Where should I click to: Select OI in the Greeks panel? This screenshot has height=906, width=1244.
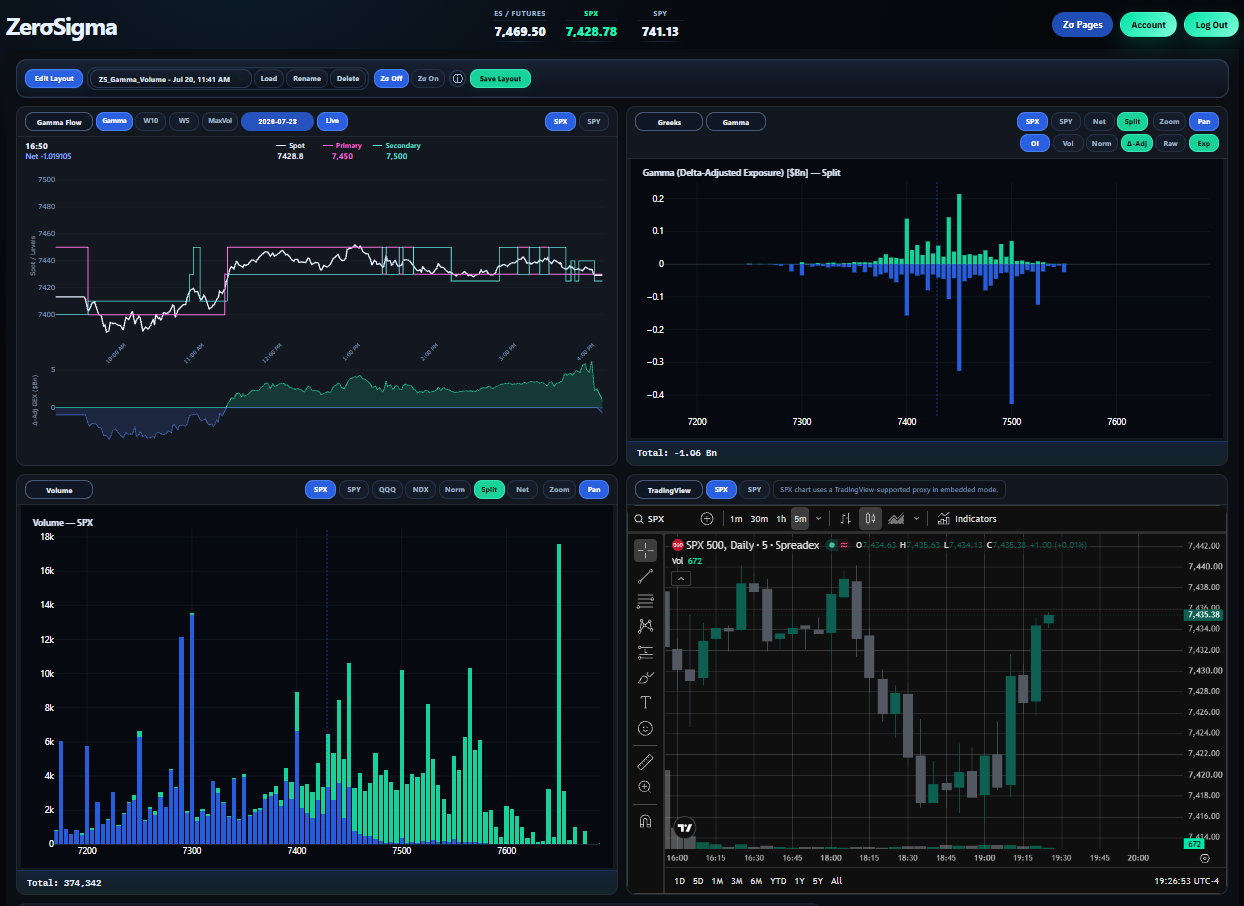point(1034,143)
